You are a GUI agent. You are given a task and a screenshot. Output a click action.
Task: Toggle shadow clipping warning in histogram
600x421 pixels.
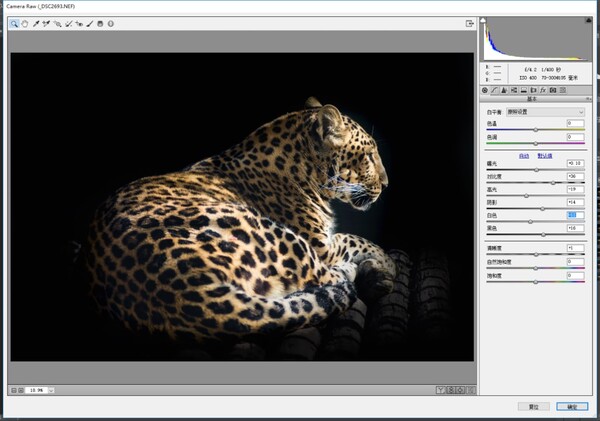(x=483, y=20)
